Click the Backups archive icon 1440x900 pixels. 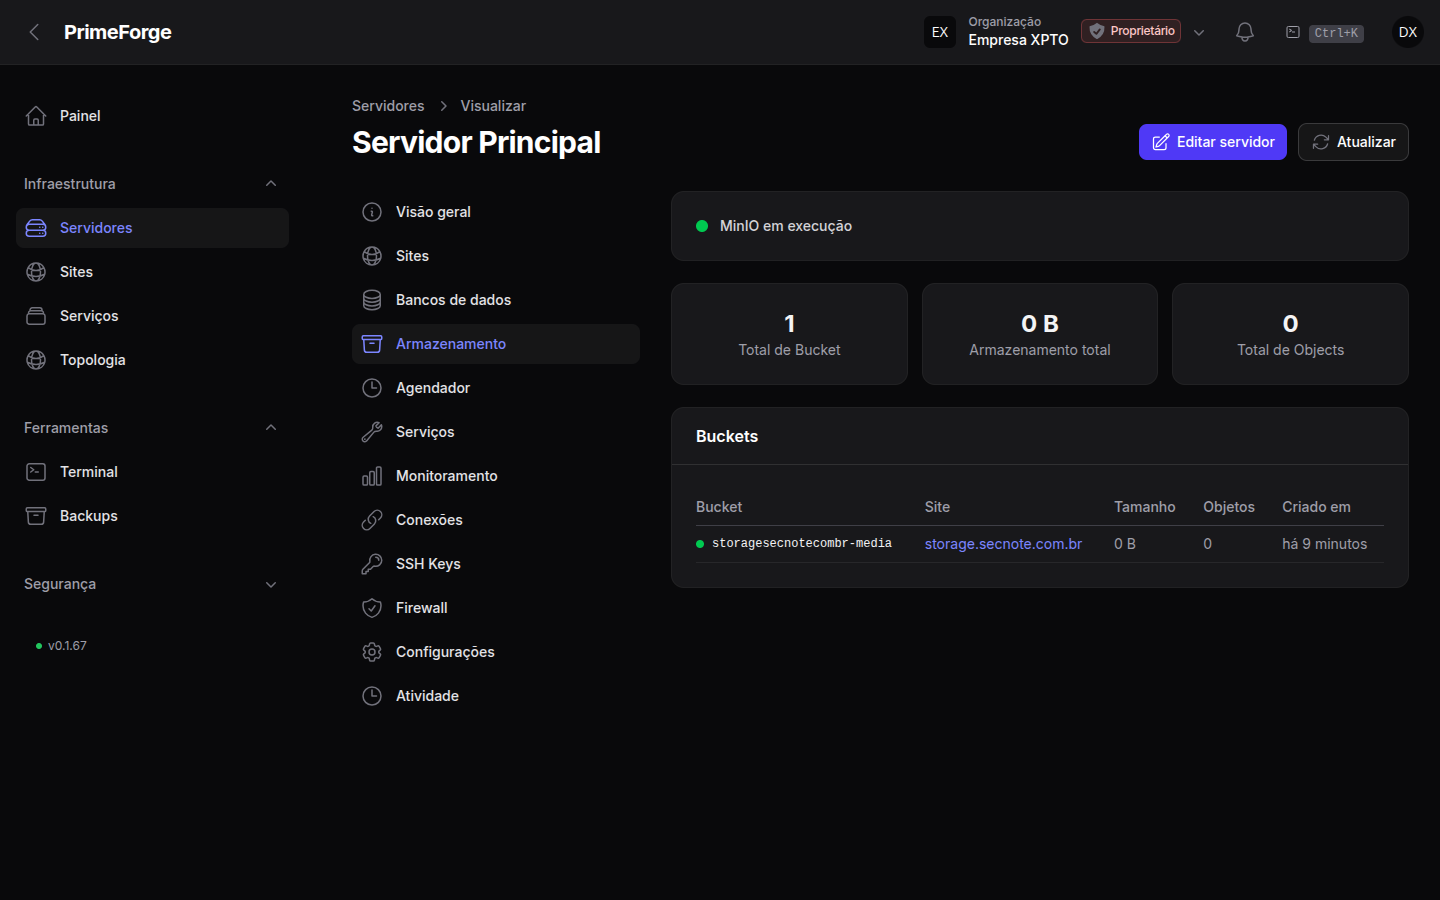[36, 516]
